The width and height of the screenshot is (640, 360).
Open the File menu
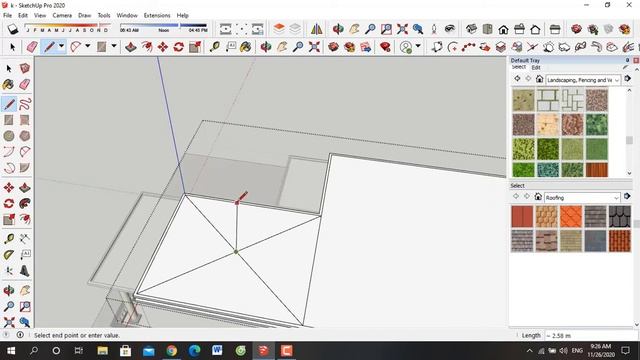(7, 15)
